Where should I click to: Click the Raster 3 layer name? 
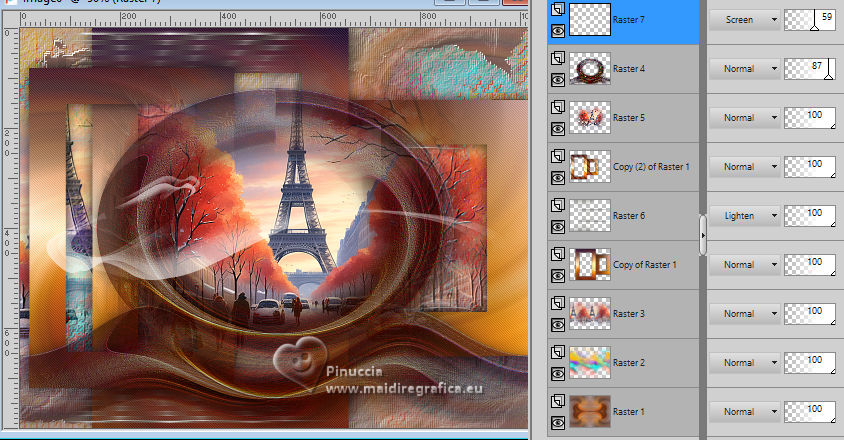pos(629,314)
